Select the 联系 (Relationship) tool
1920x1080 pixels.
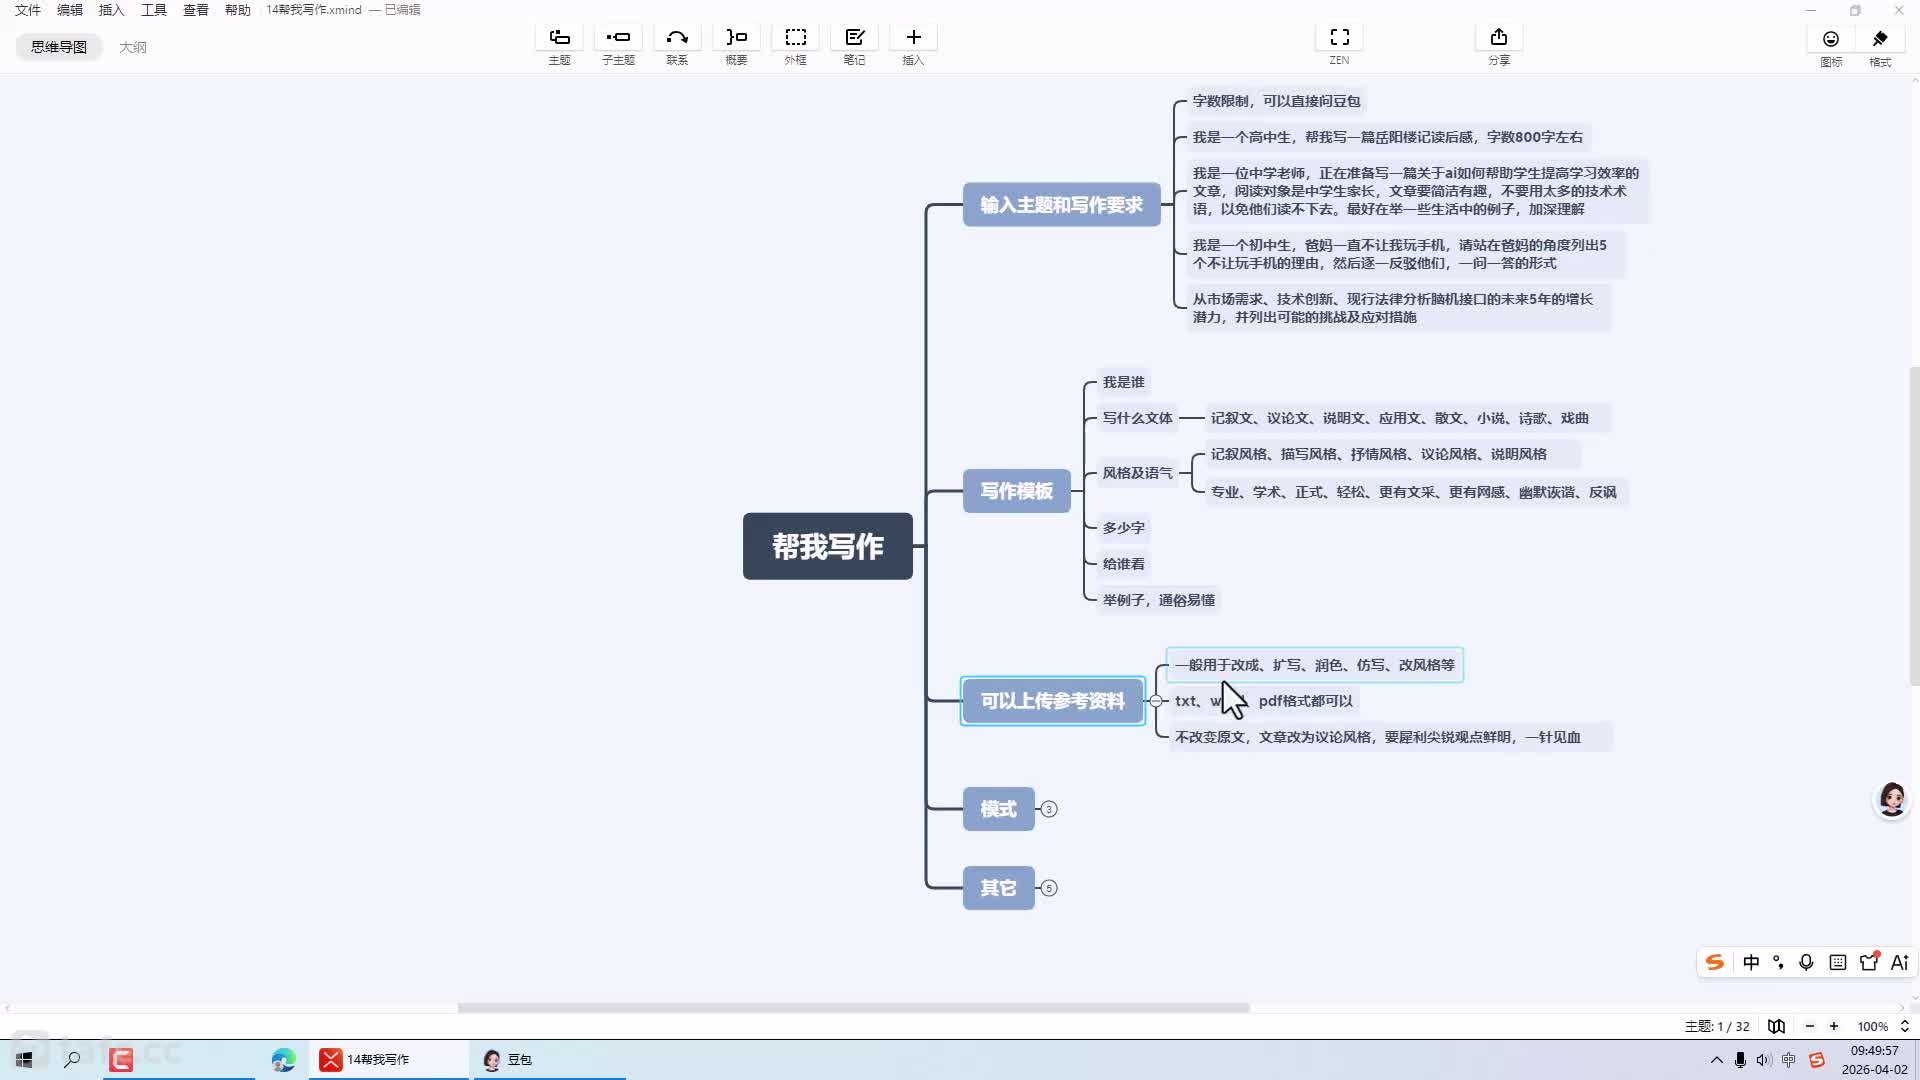coord(677,38)
